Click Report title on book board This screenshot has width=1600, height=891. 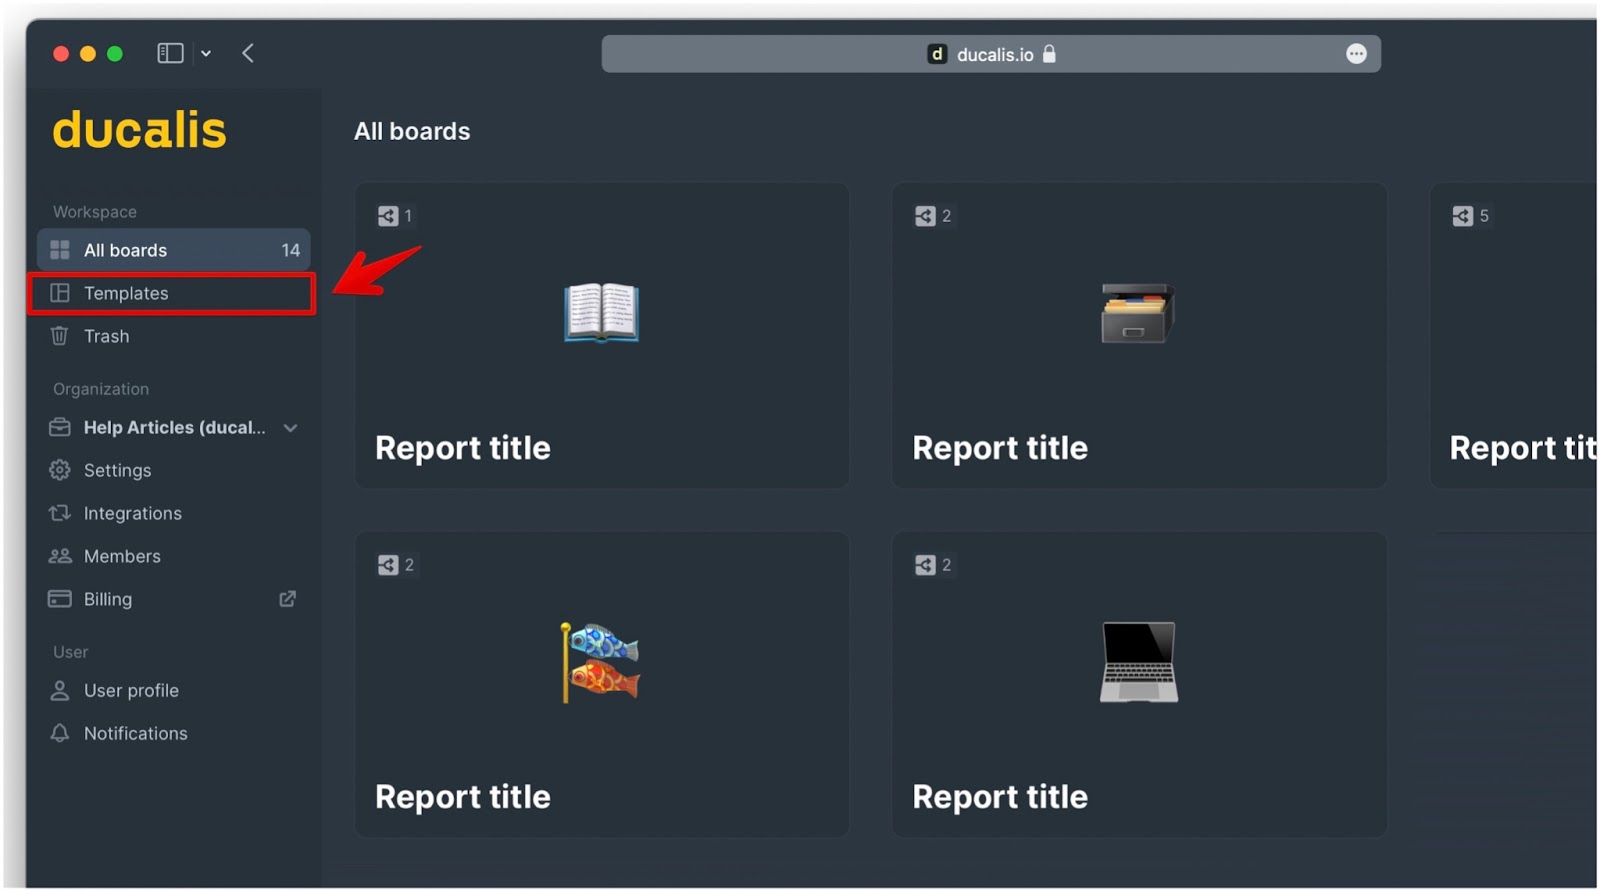tap(463, 448)
